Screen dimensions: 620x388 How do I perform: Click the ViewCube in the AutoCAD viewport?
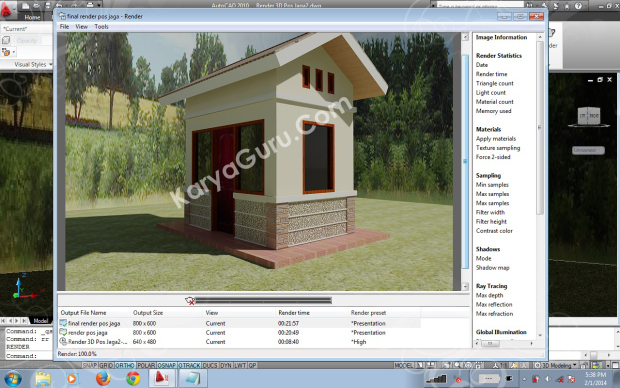(589, 116)
